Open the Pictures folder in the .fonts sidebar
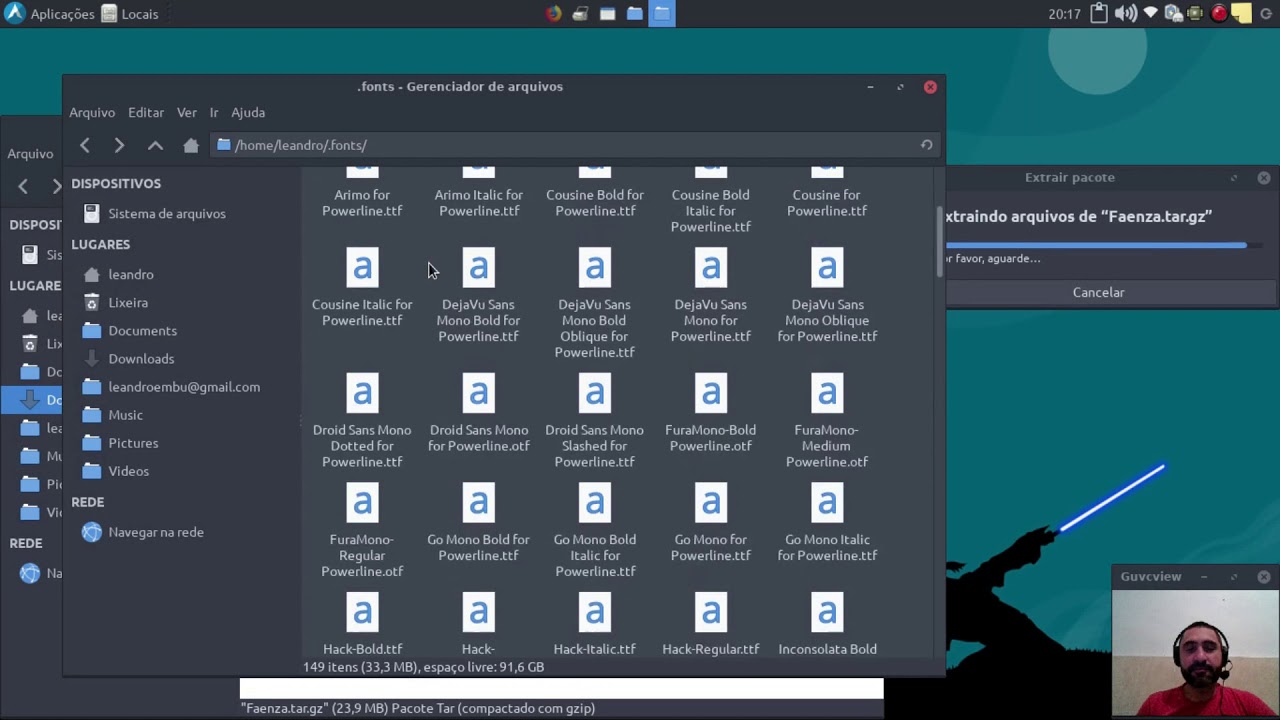This screenshot has height=720, width=1280. (x=122, y=442)
